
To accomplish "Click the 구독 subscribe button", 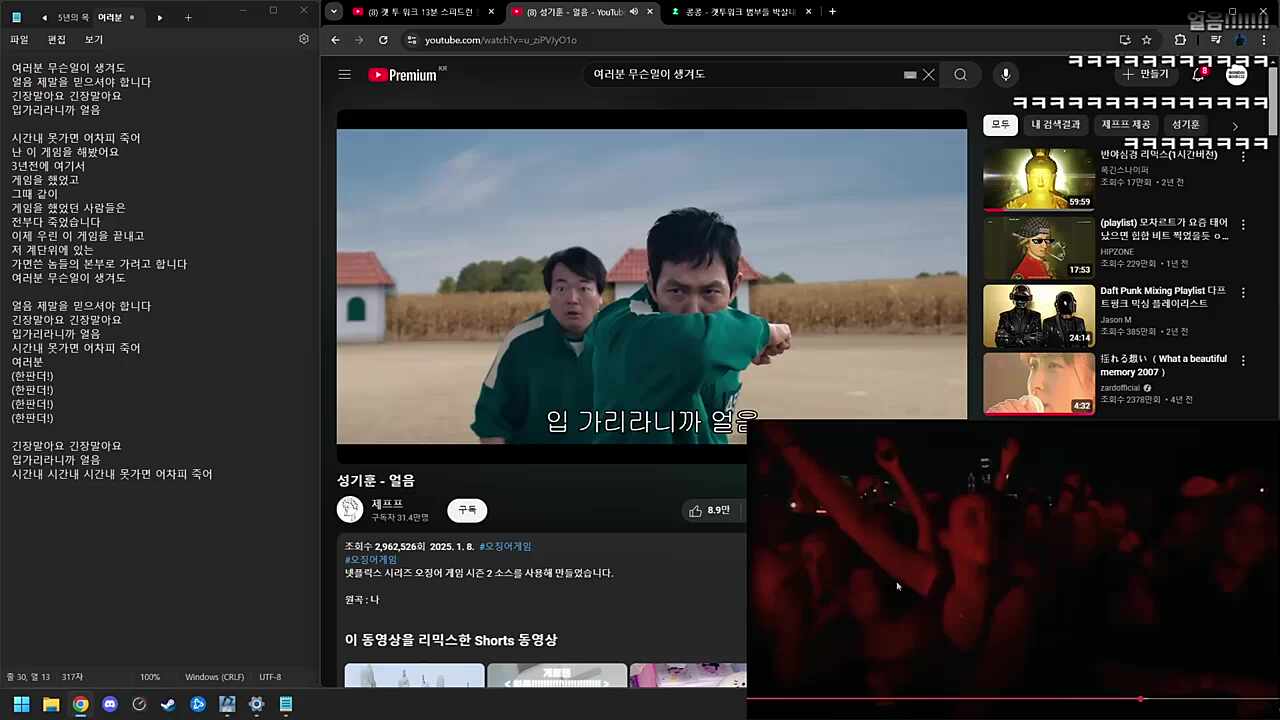I will 467,510.
